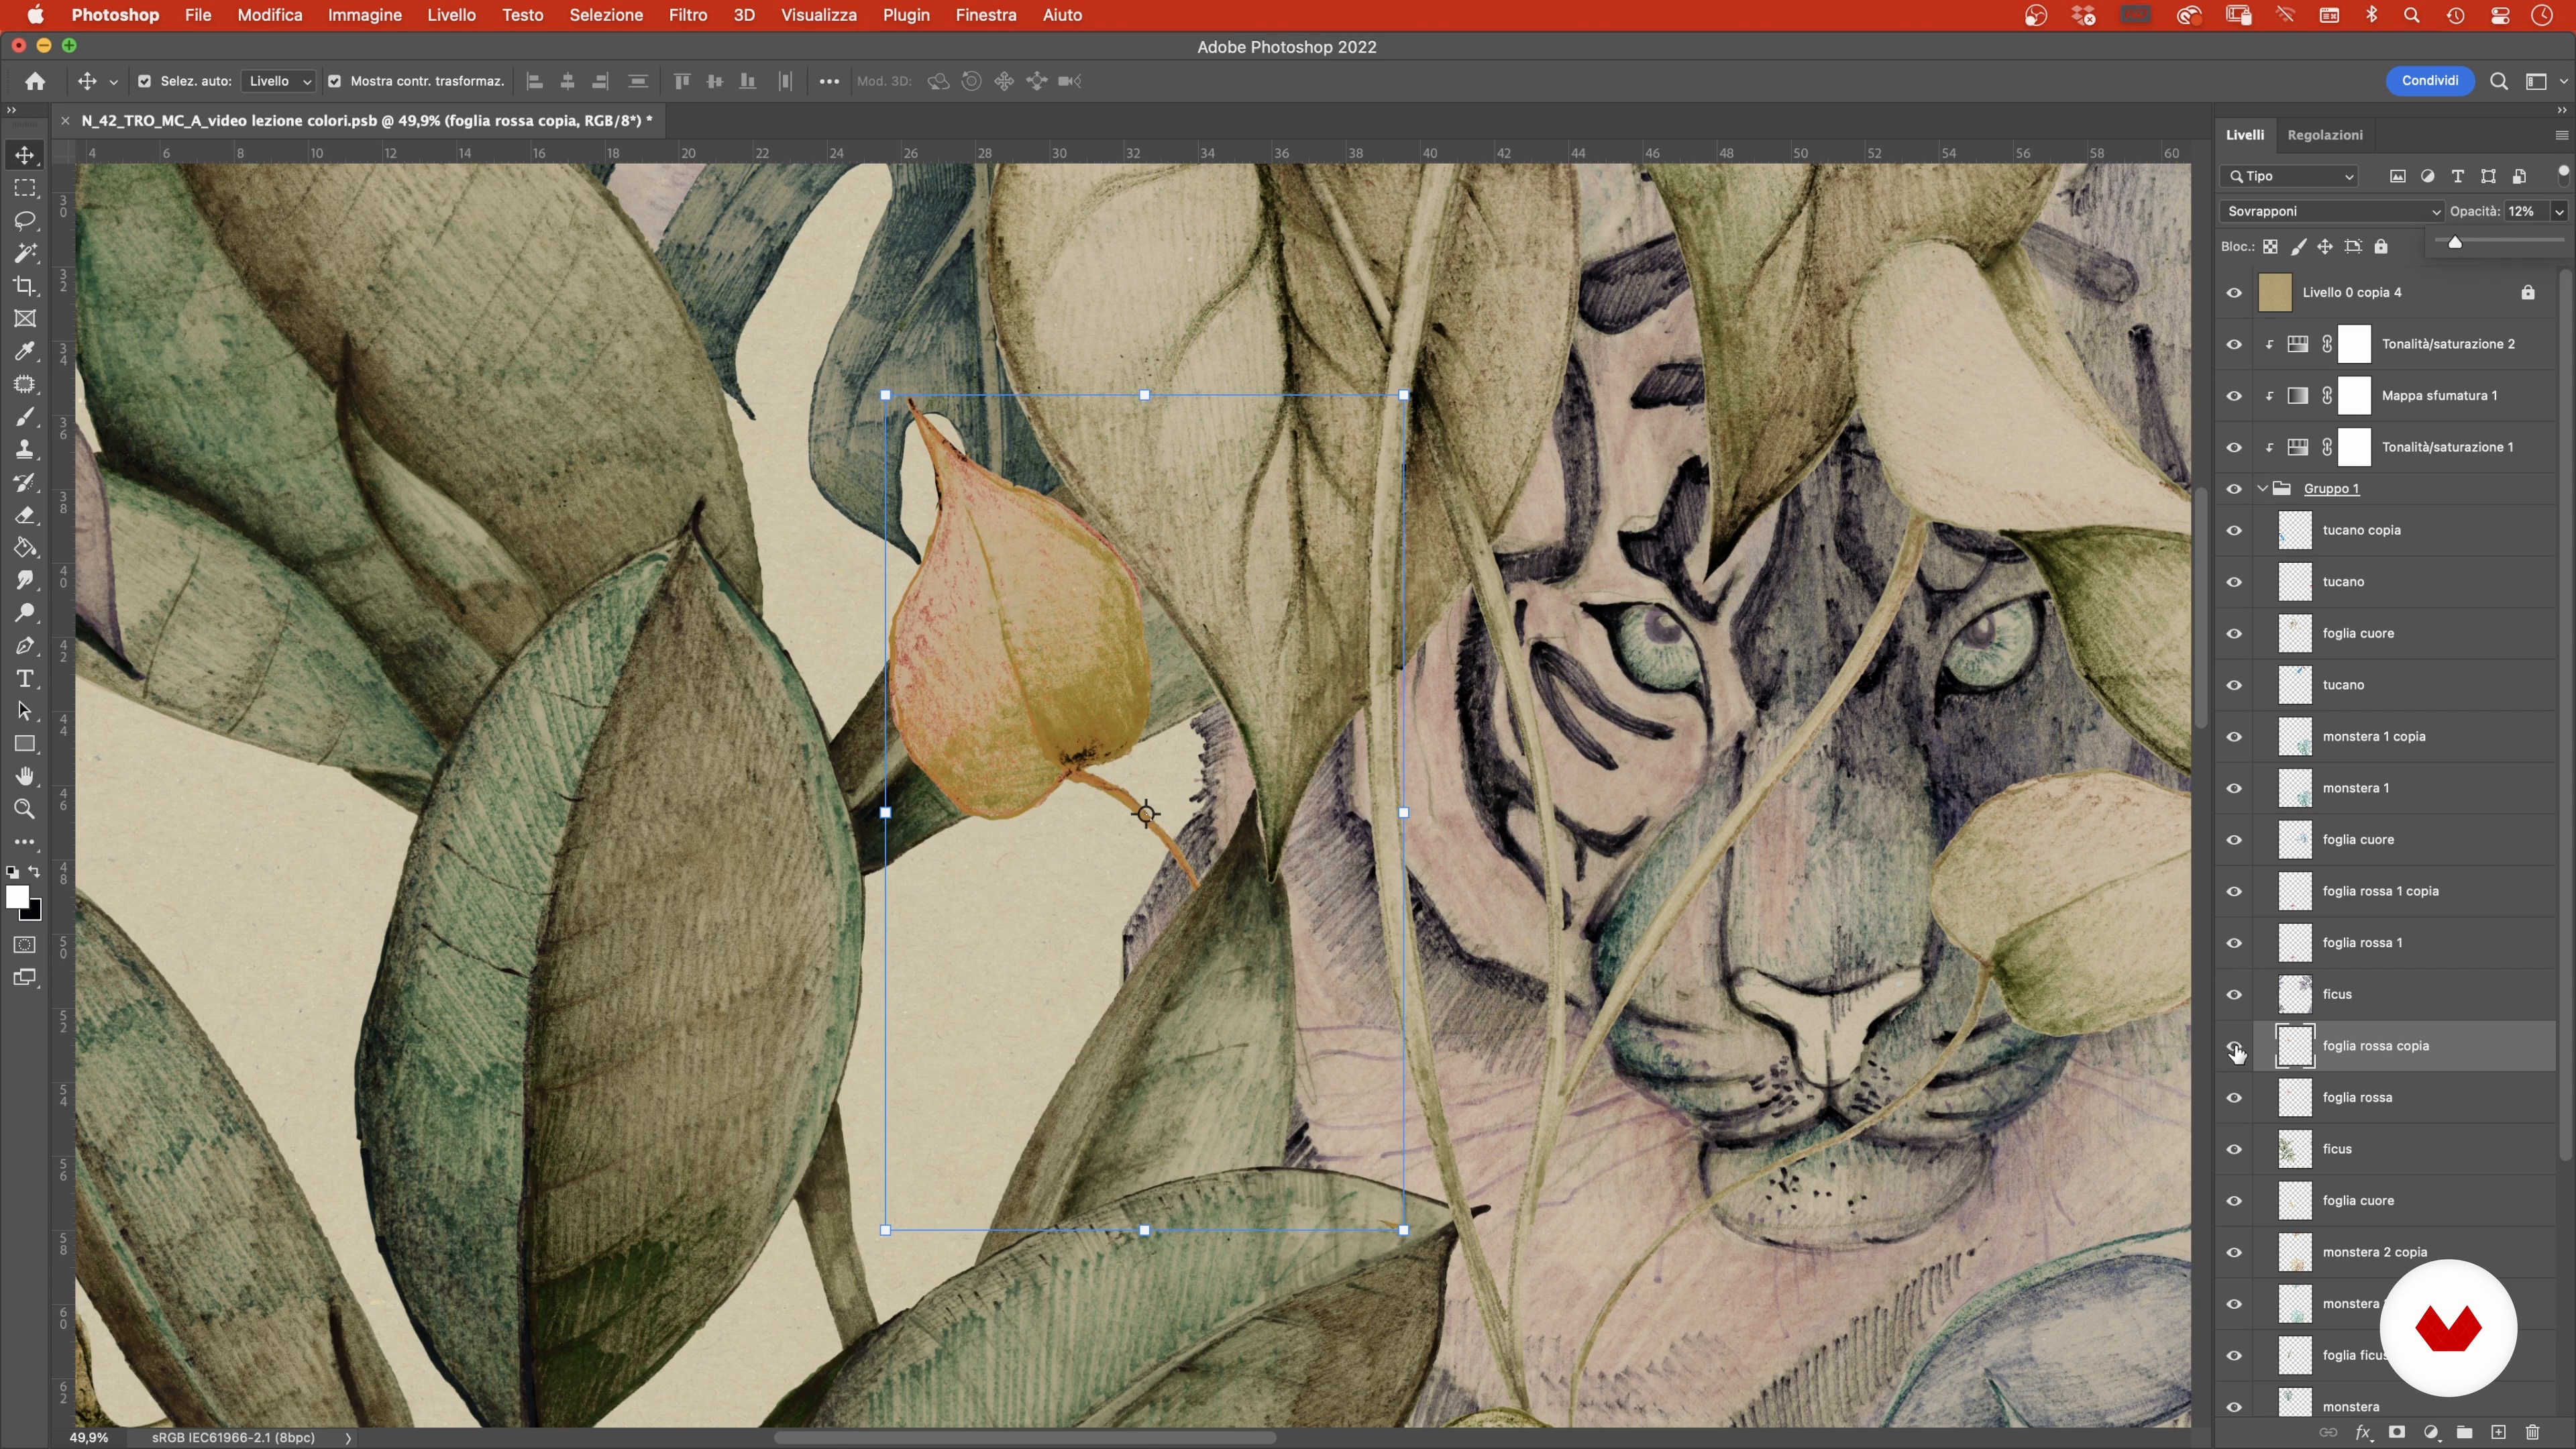The image size is (2576, 1449).
Task: Toggle visibility of foglia rossa copia layer
Action: [x=2234, y=1046]
